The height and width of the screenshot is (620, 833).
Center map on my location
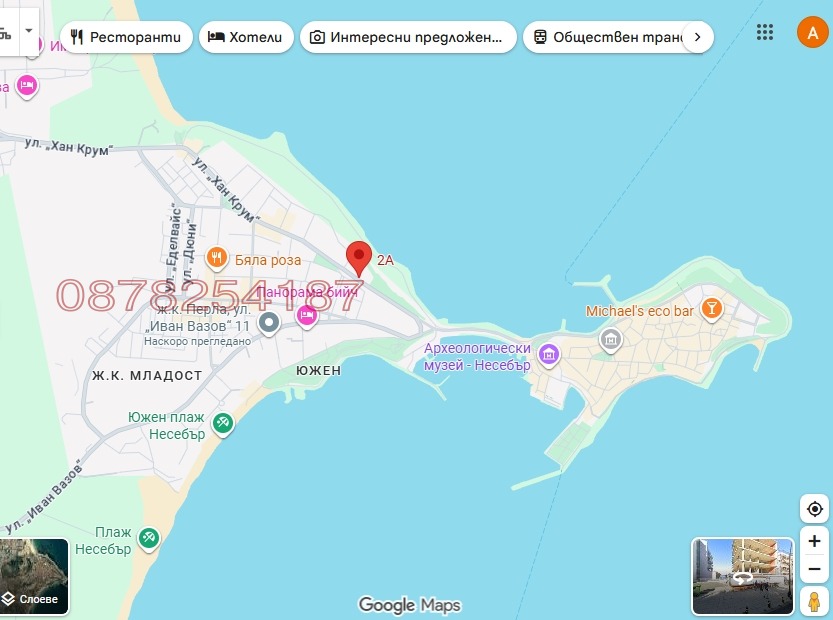(814, 509)
